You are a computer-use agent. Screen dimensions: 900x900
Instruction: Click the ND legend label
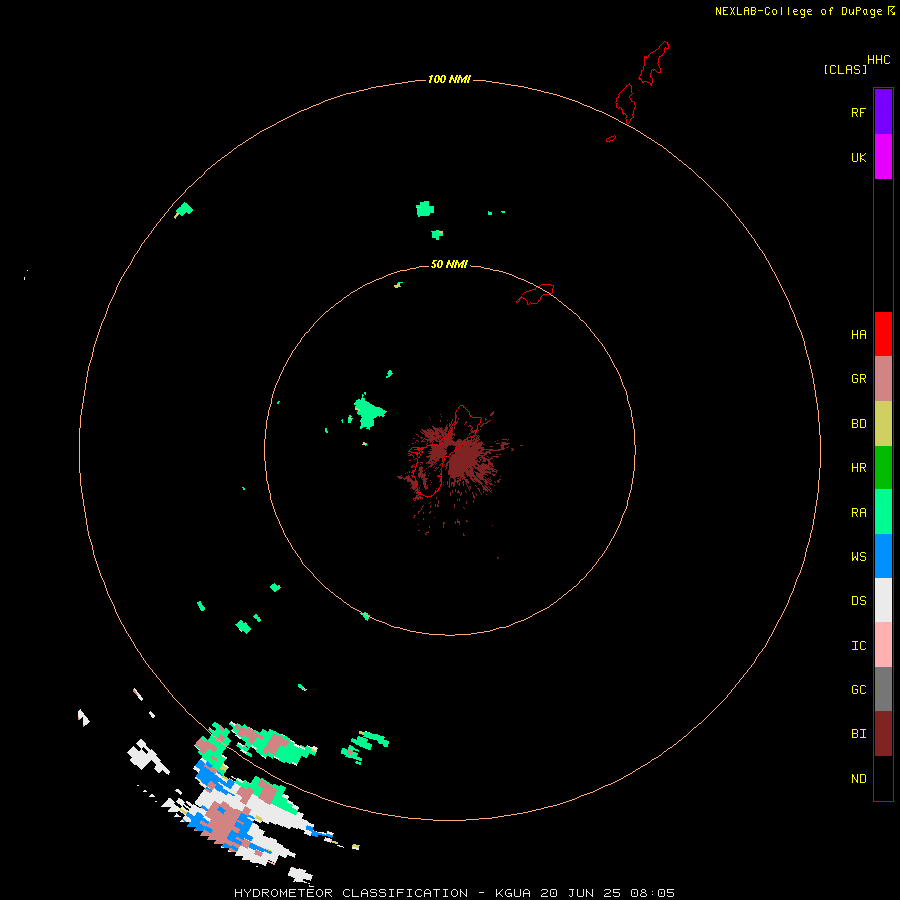pyautogui.click(x=858, y=779)
